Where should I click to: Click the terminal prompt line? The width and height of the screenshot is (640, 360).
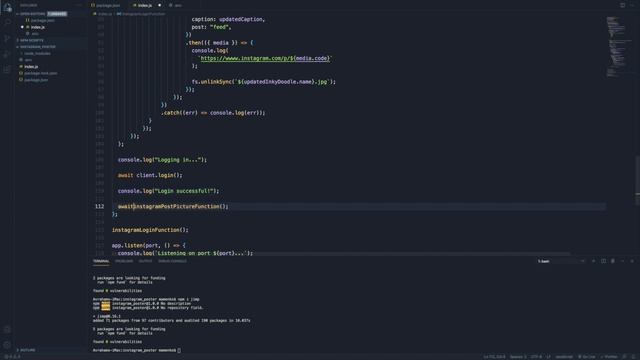[x=137, y=350]
